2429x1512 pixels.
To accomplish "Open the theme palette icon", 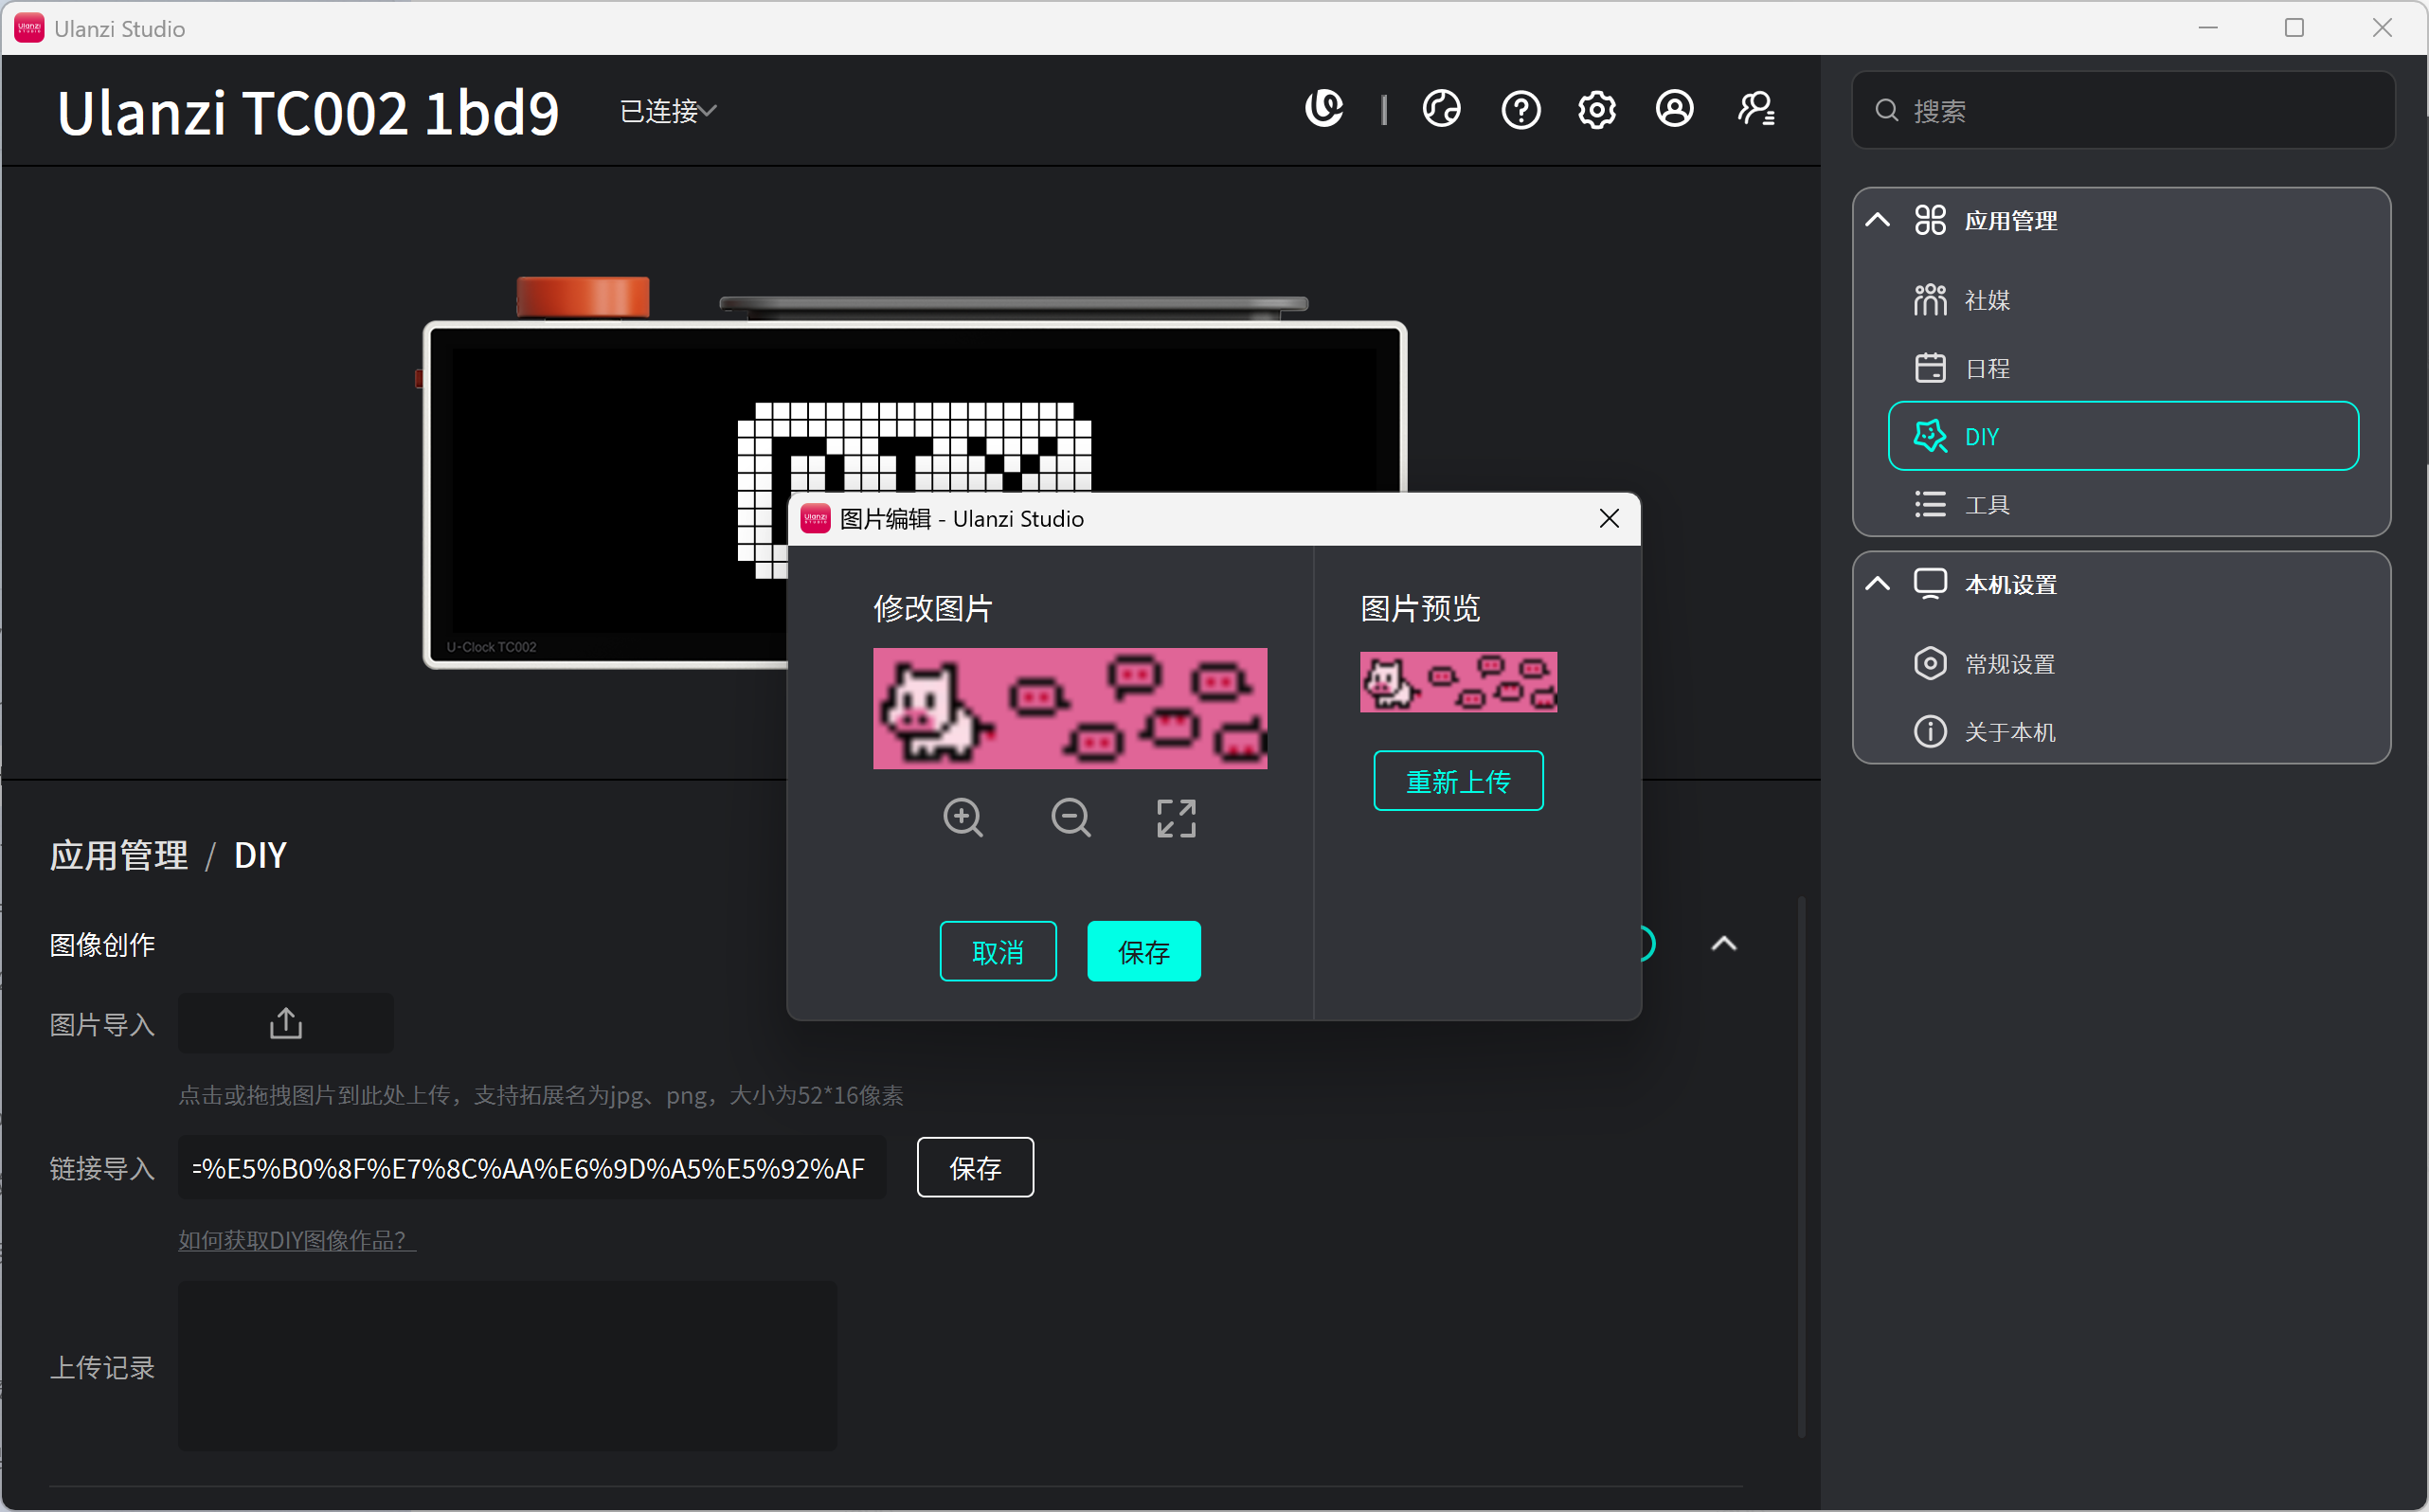I will point(1441,109).
